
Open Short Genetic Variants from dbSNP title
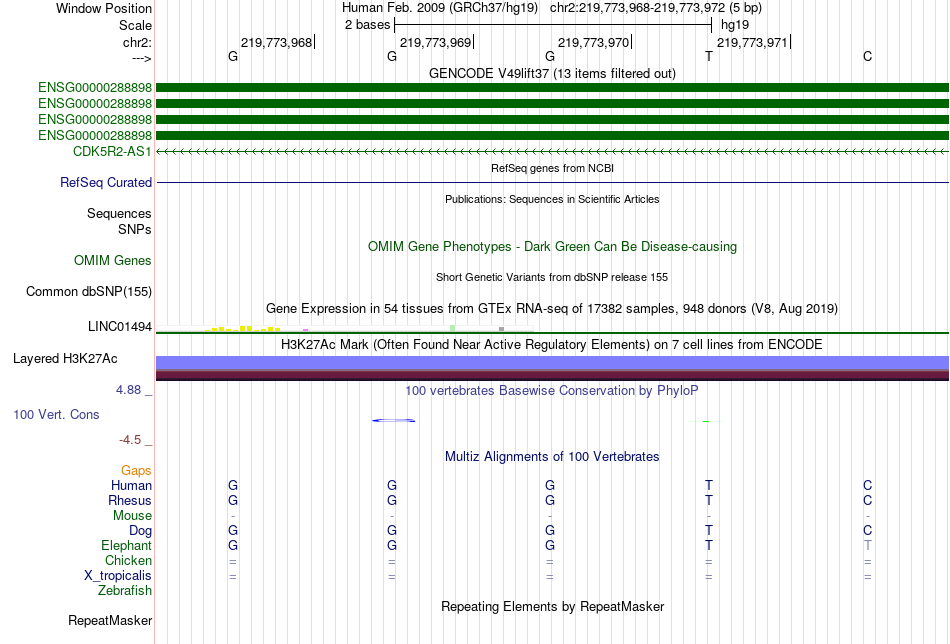[x=552, y=277]
